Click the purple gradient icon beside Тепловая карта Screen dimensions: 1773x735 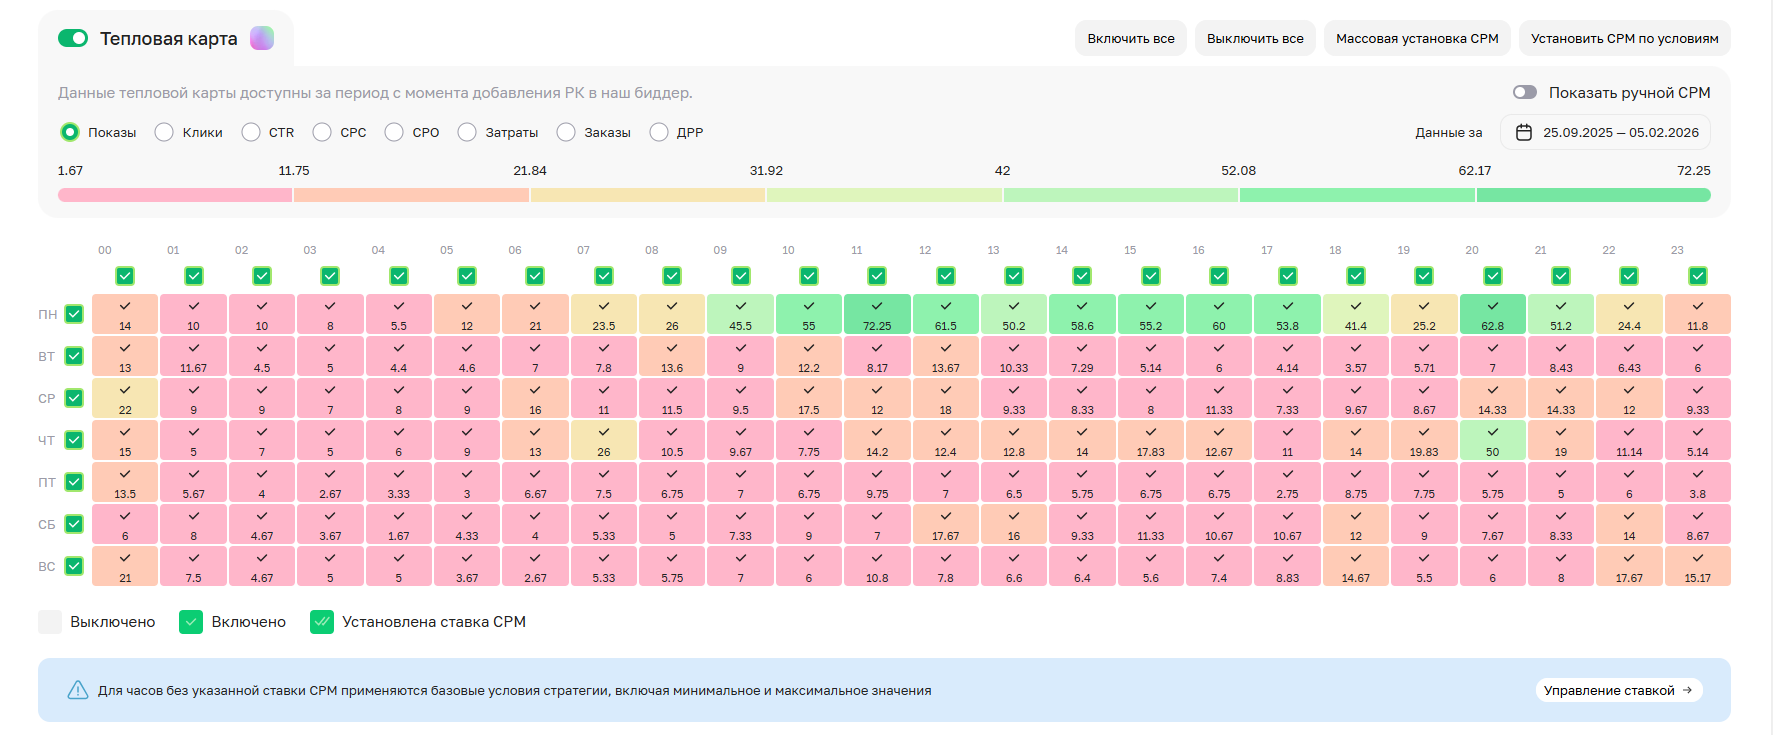[261, 38]
